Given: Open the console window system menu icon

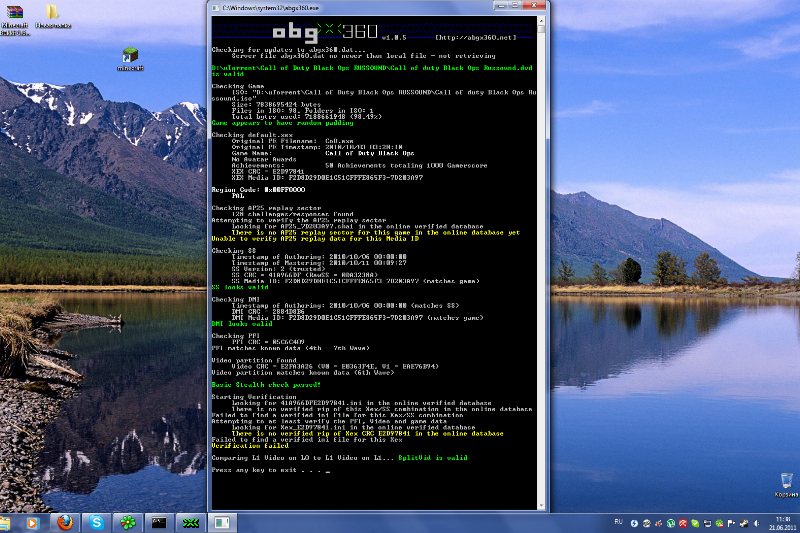Looking at the screenshot, I should (215, 7).
